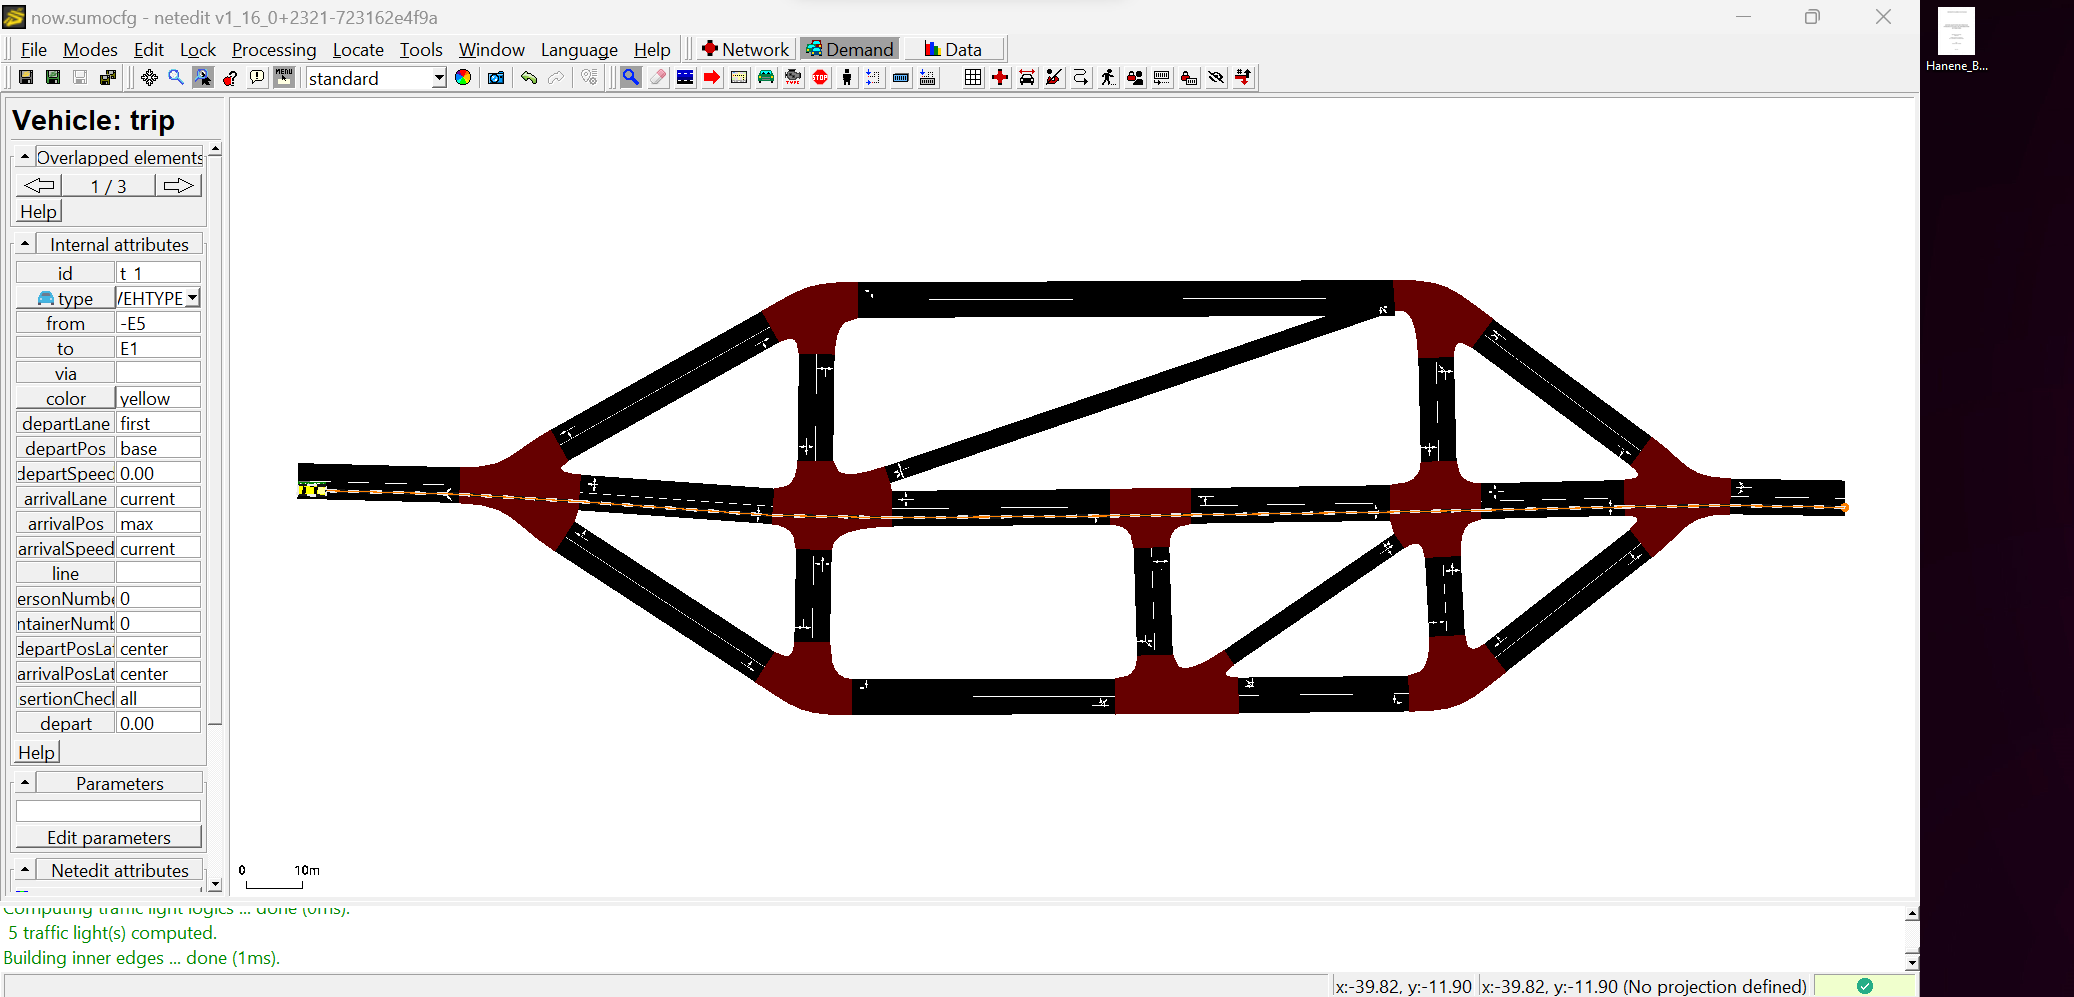Switch to the Network supermode tab
2074x997 pixels.
coord(744,48)
